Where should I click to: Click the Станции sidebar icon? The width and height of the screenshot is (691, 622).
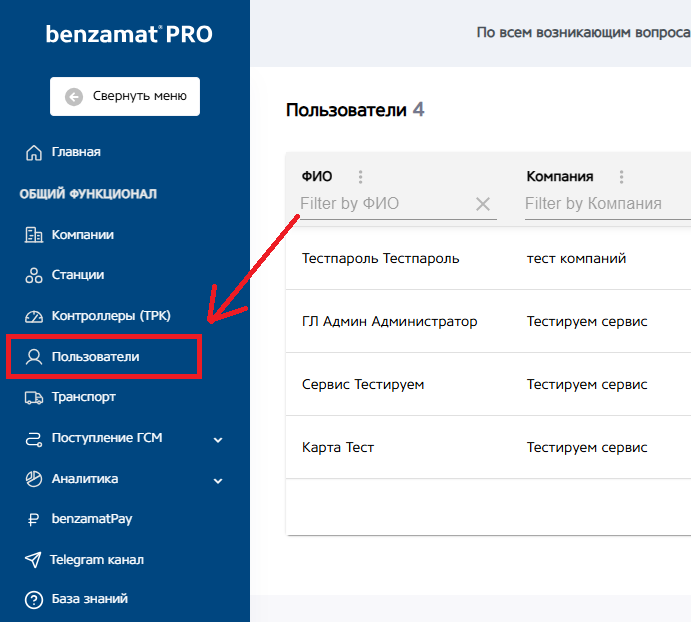click(x=33, y=275)
